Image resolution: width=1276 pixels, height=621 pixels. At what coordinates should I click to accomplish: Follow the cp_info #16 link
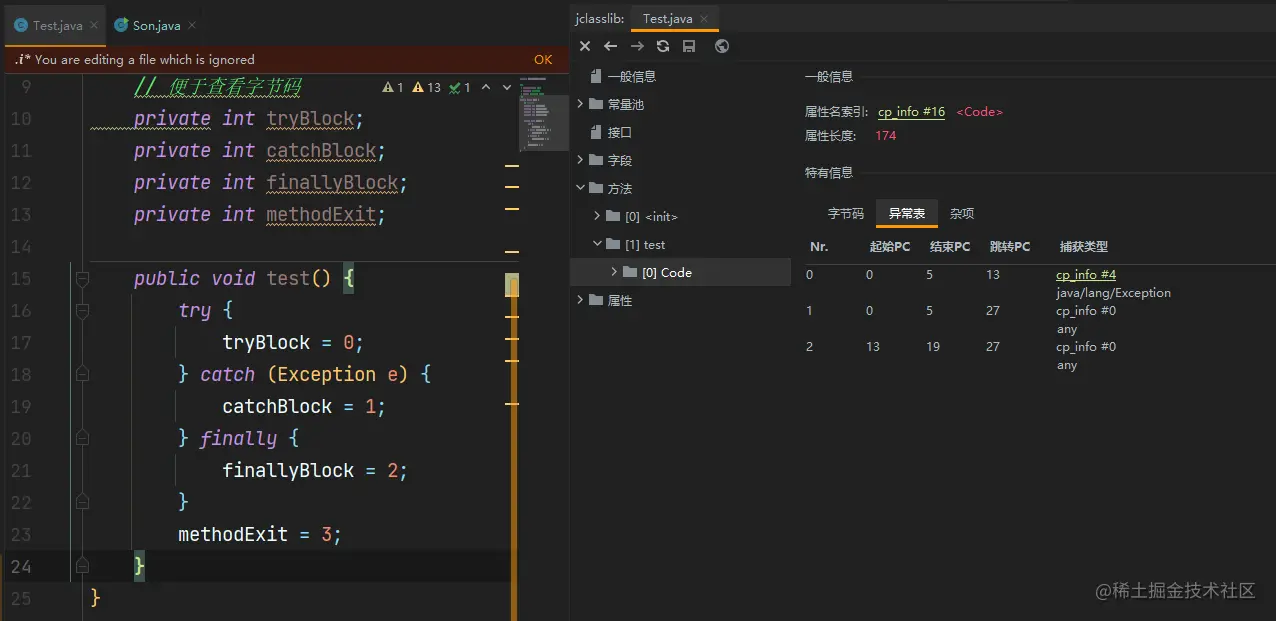(911, 112)
